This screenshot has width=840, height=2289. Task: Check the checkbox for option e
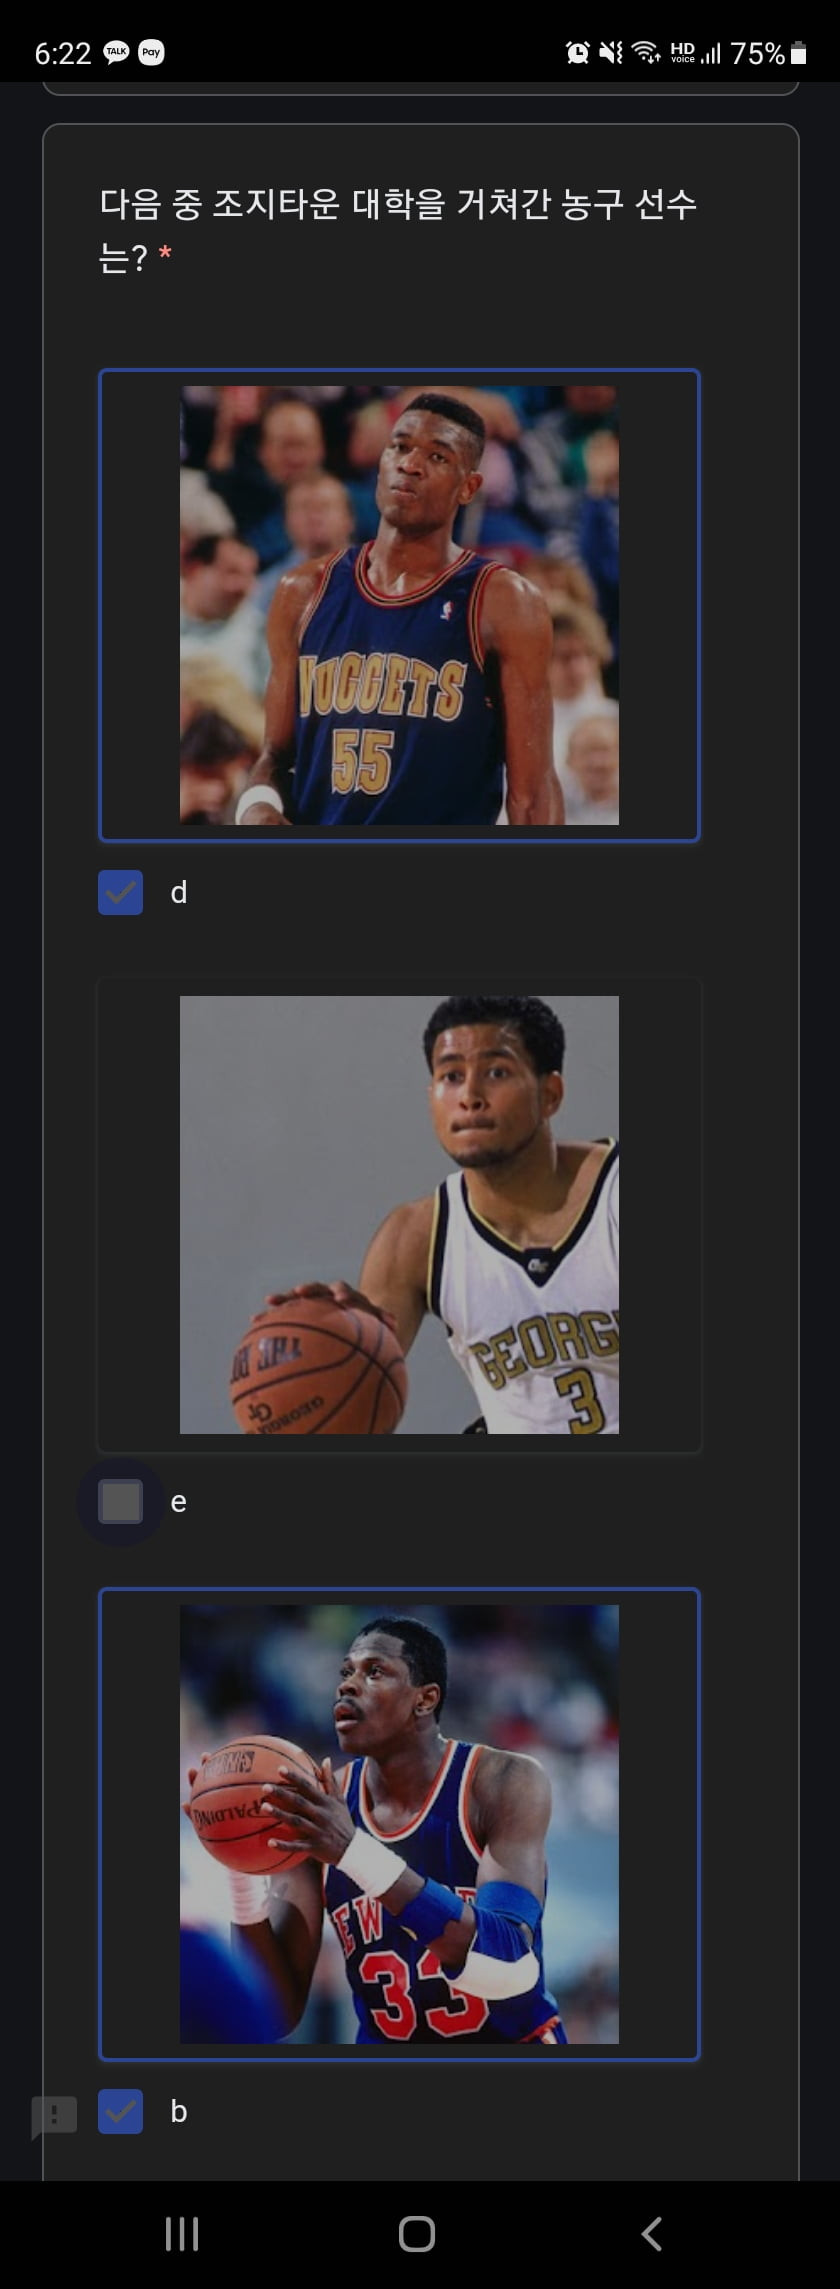point(120,1502)
